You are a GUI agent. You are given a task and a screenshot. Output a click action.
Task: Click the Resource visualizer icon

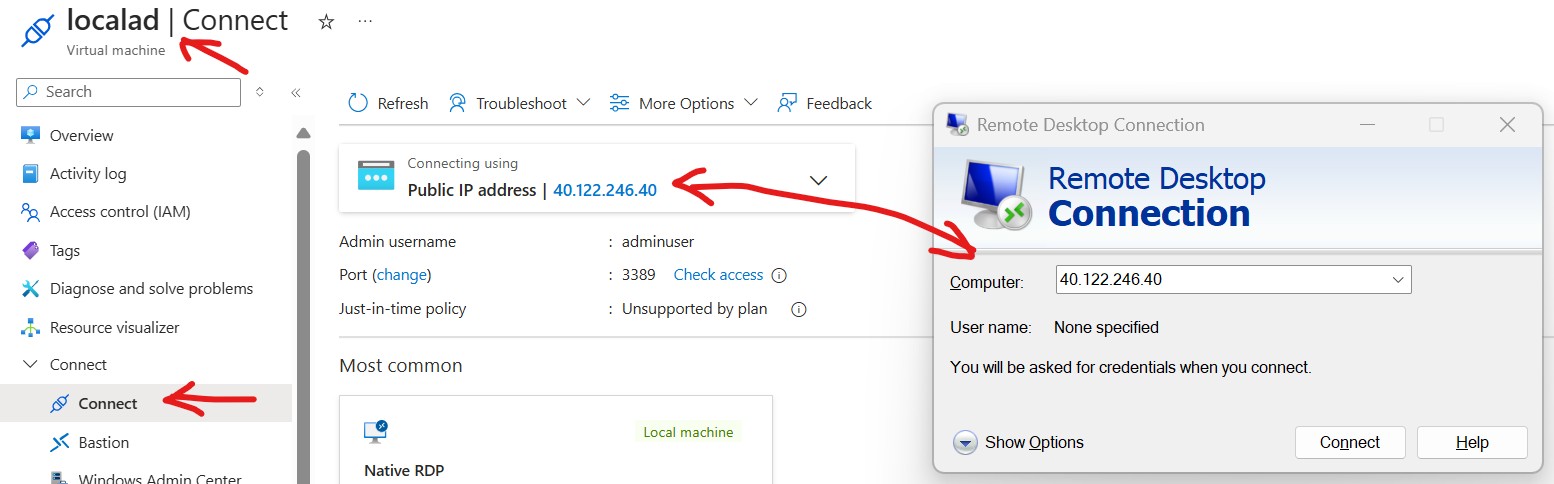(x=30, y=327)
